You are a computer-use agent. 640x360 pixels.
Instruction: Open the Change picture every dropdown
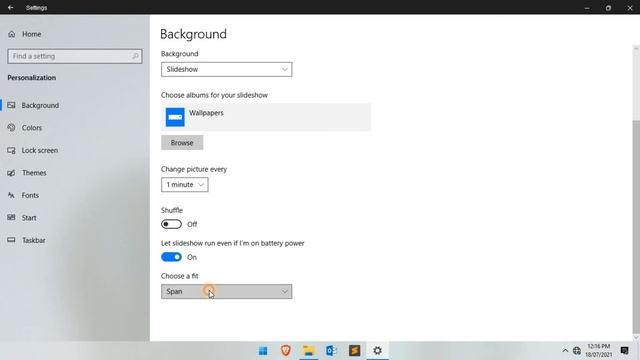pyautogui.click(x=184, y=184)
